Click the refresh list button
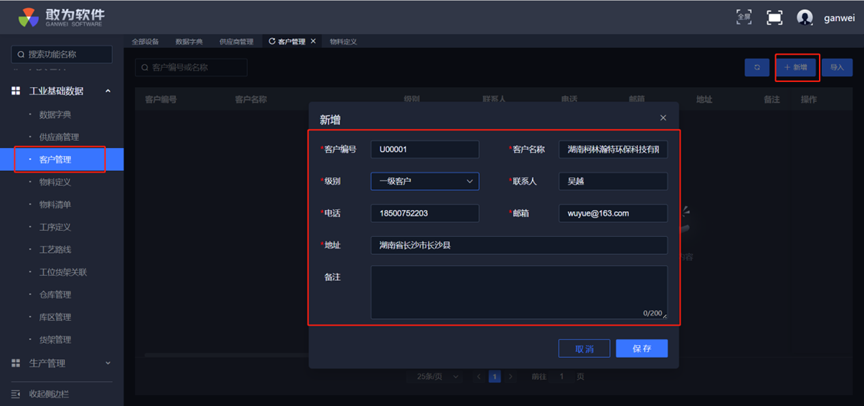 [757, 67]
